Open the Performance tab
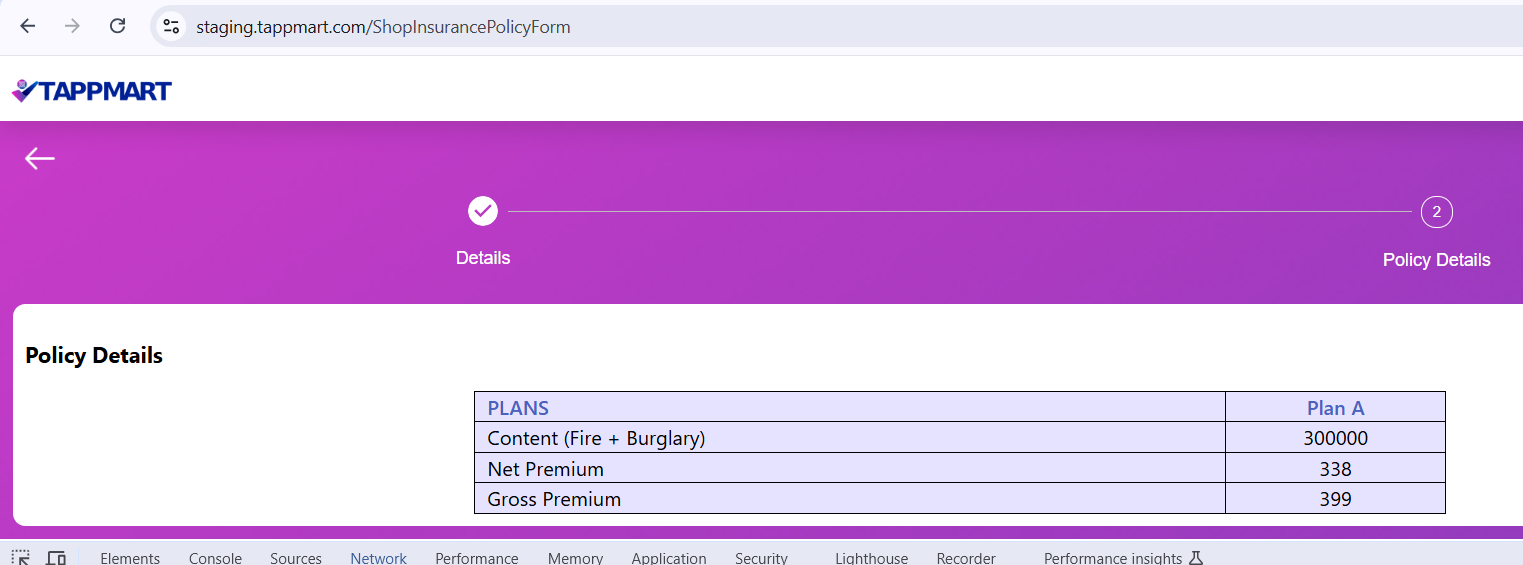This screenshot has width=1523, height=565. [x=477, y=558]
